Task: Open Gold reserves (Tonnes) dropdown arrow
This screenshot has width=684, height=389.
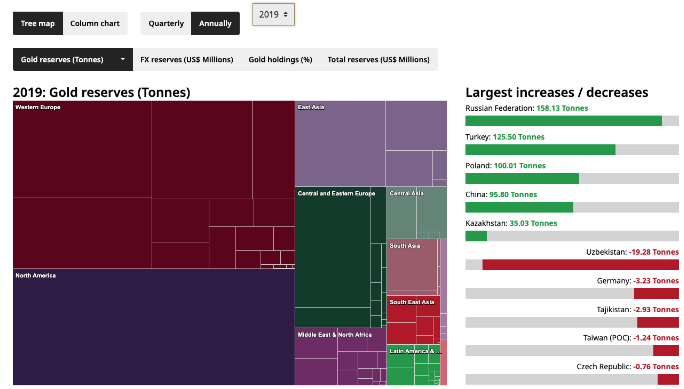Action: 123,59
